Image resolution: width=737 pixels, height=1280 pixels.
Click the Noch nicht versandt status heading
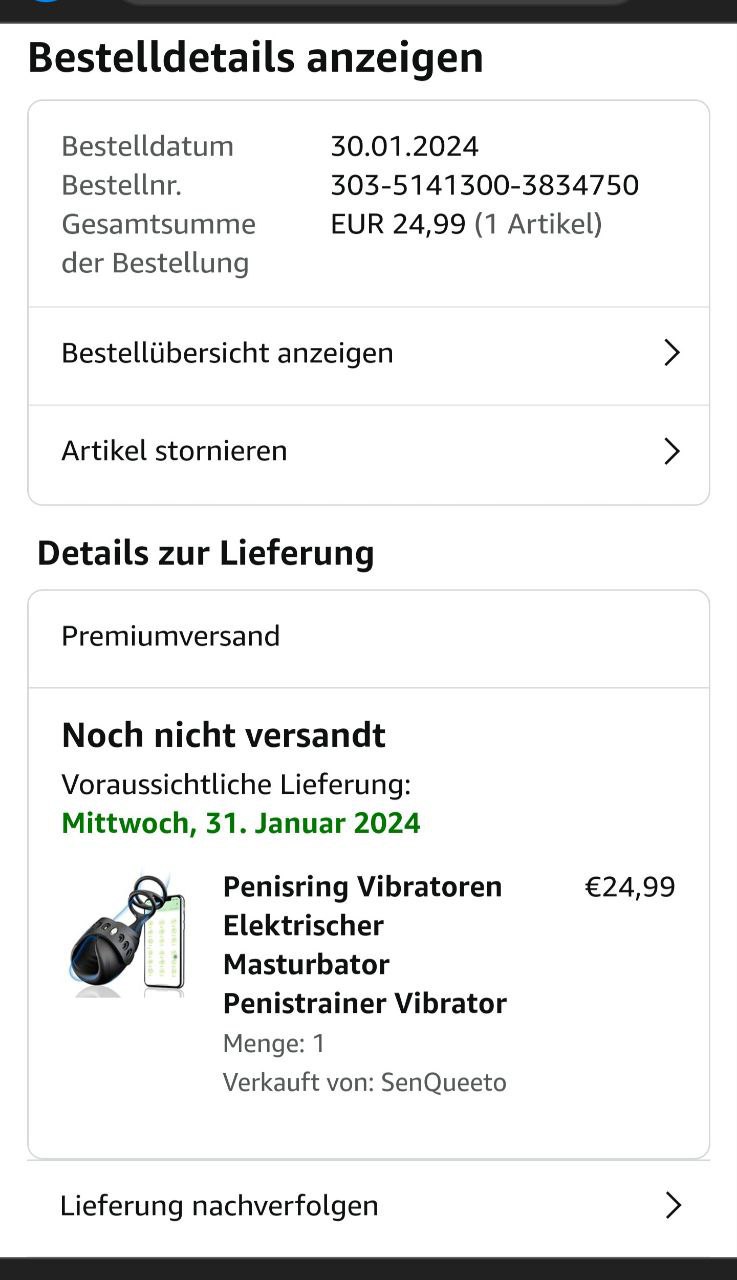pyautogui.click(x=224, y=735)
